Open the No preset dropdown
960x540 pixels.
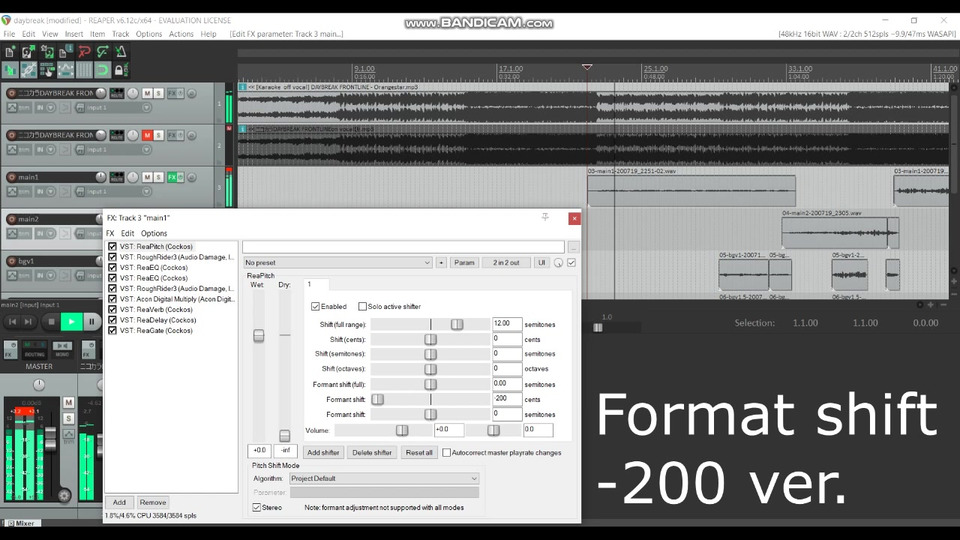337,263
